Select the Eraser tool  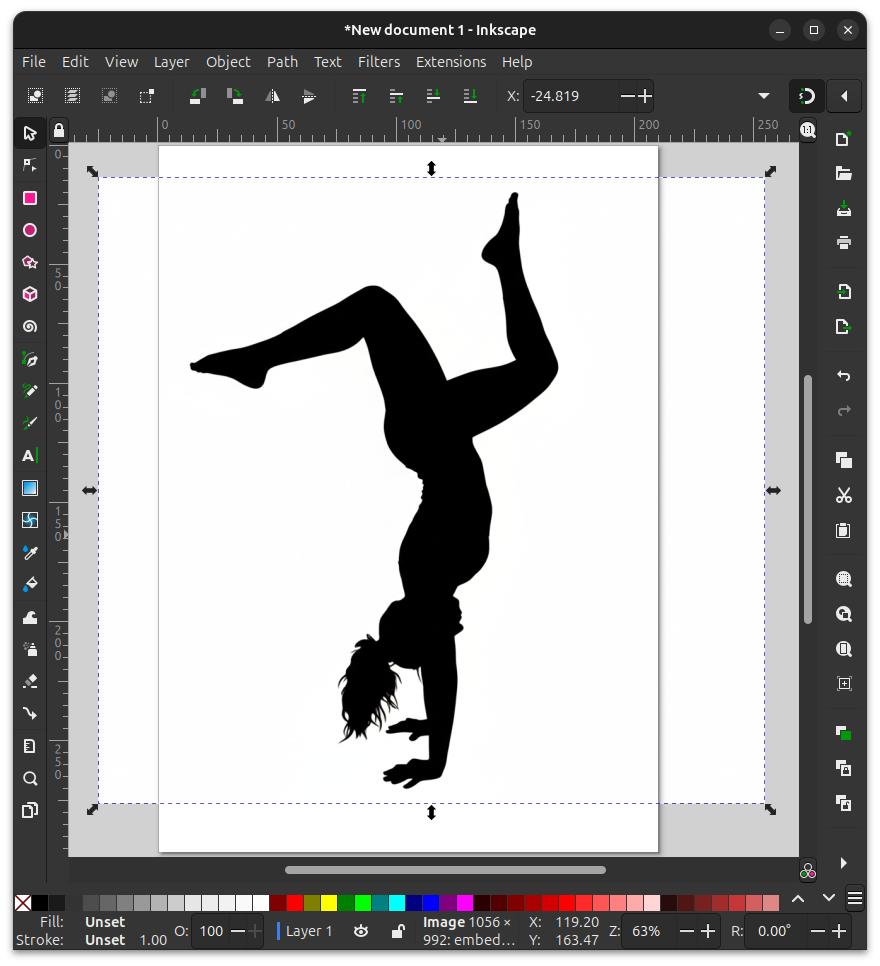point(30,681)
